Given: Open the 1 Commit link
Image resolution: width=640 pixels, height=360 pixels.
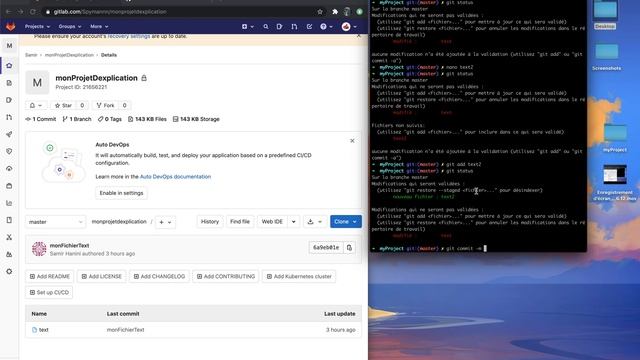Looking at the screenshot, I should [x=41, y=119].
